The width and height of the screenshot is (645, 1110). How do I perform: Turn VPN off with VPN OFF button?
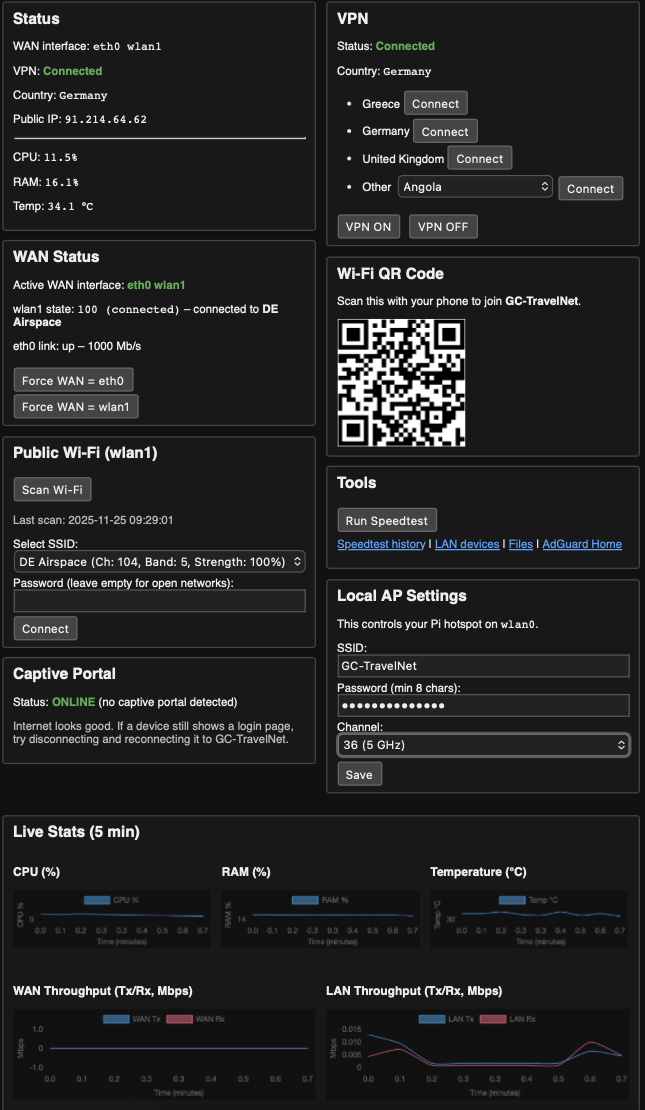[x=443, y=227]
